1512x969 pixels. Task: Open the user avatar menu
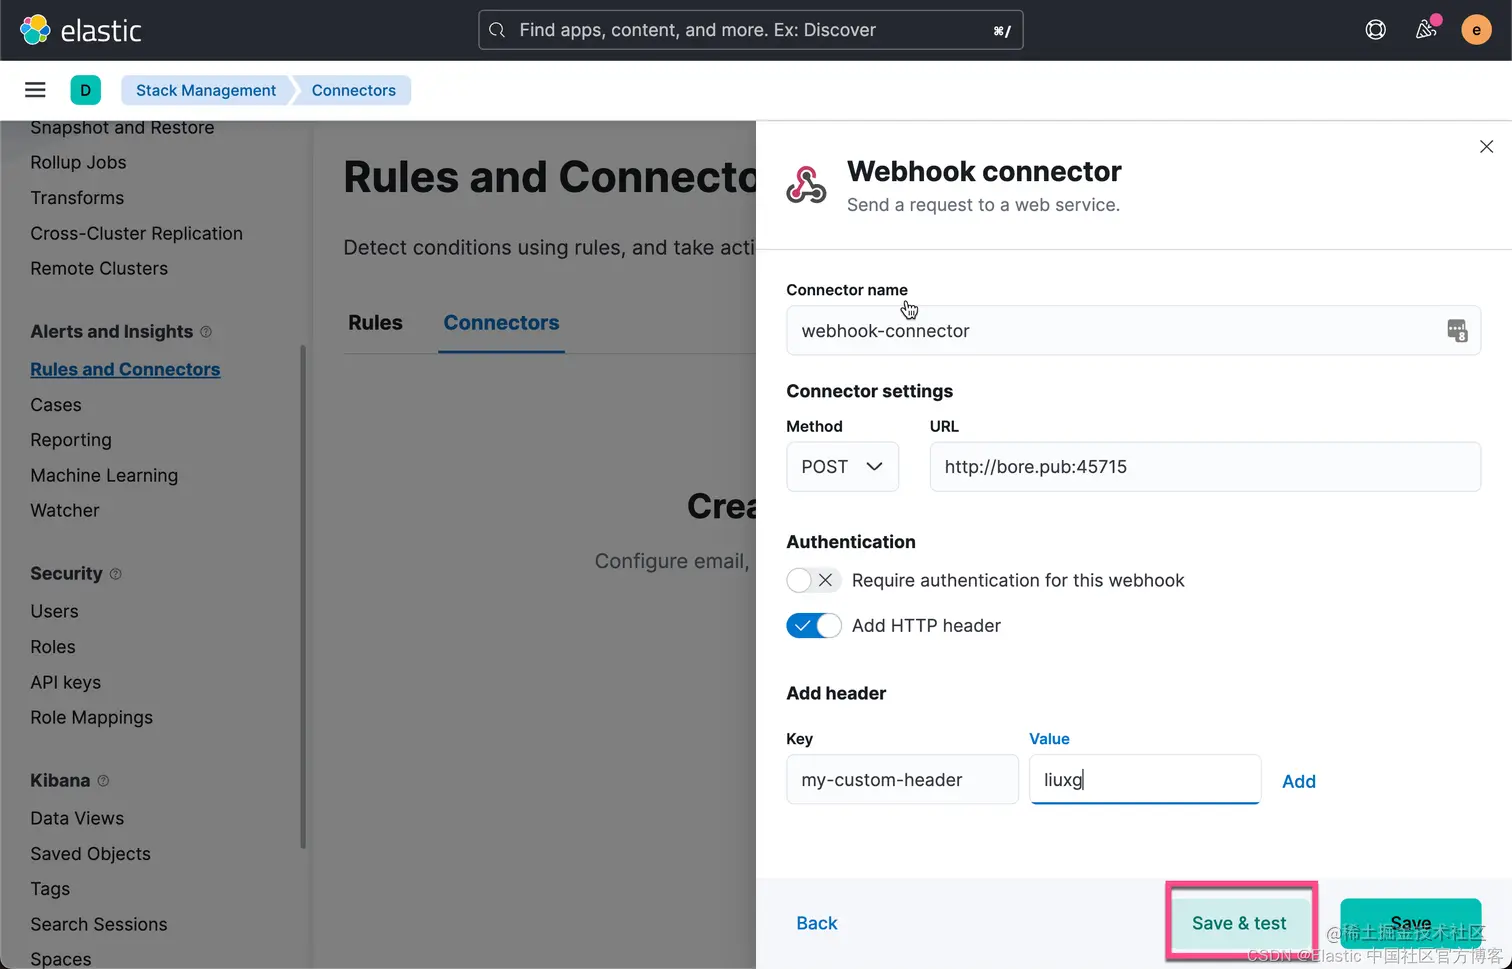[1476, 30]
